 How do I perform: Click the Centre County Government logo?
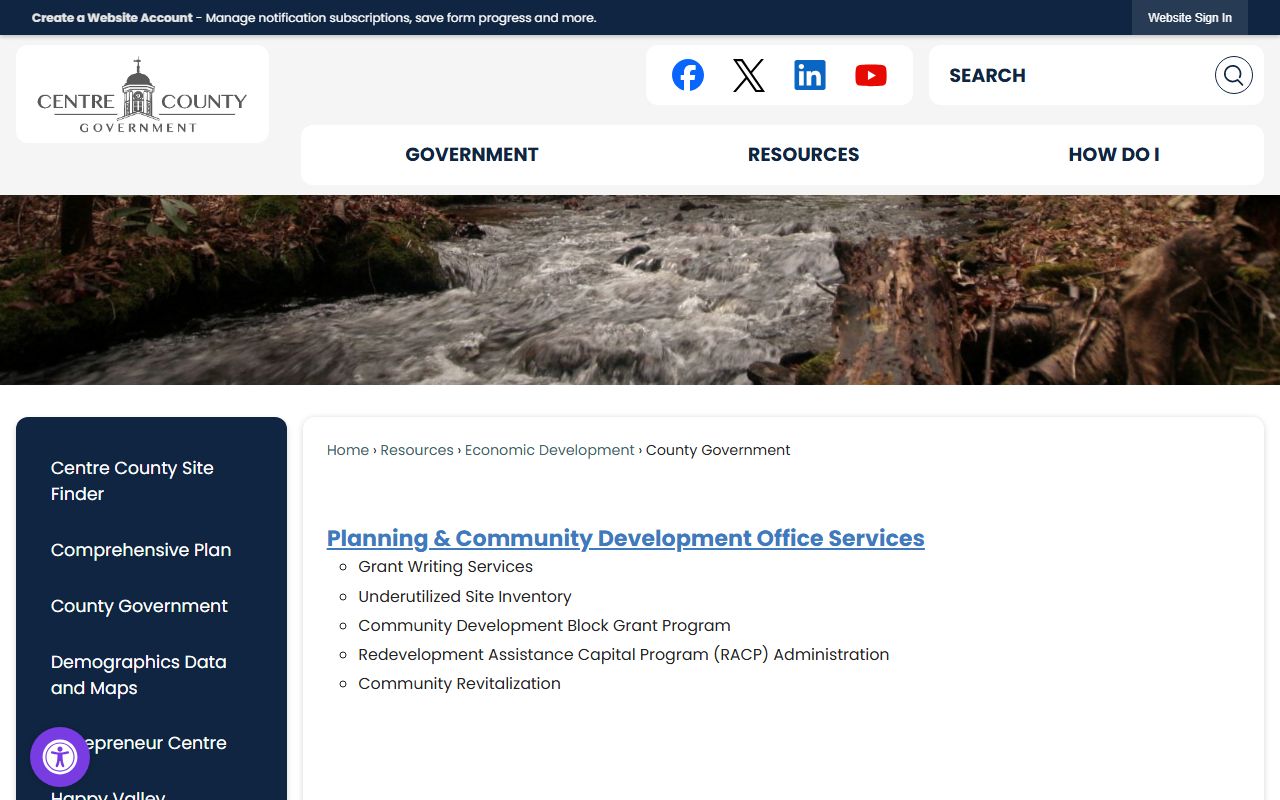pyautogui.click(x=142, y=95)
